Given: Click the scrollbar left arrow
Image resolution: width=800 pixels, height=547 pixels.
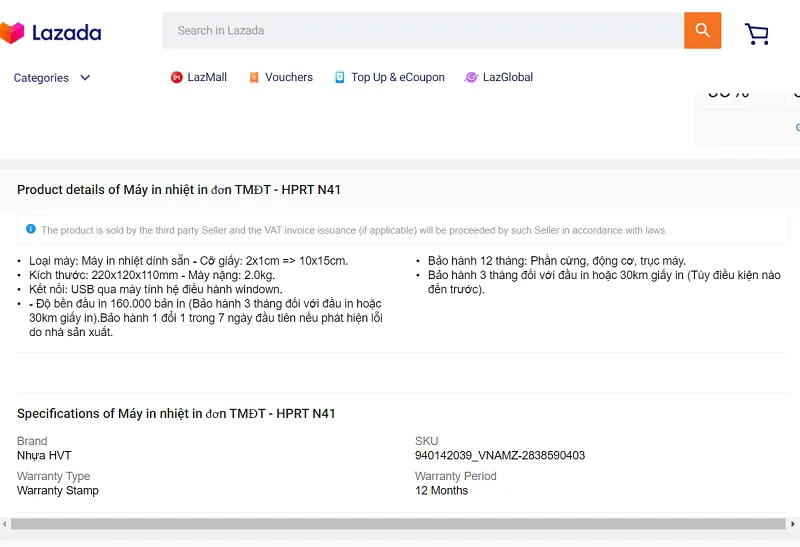Looking at the screenshot, I should click(5, 524).
